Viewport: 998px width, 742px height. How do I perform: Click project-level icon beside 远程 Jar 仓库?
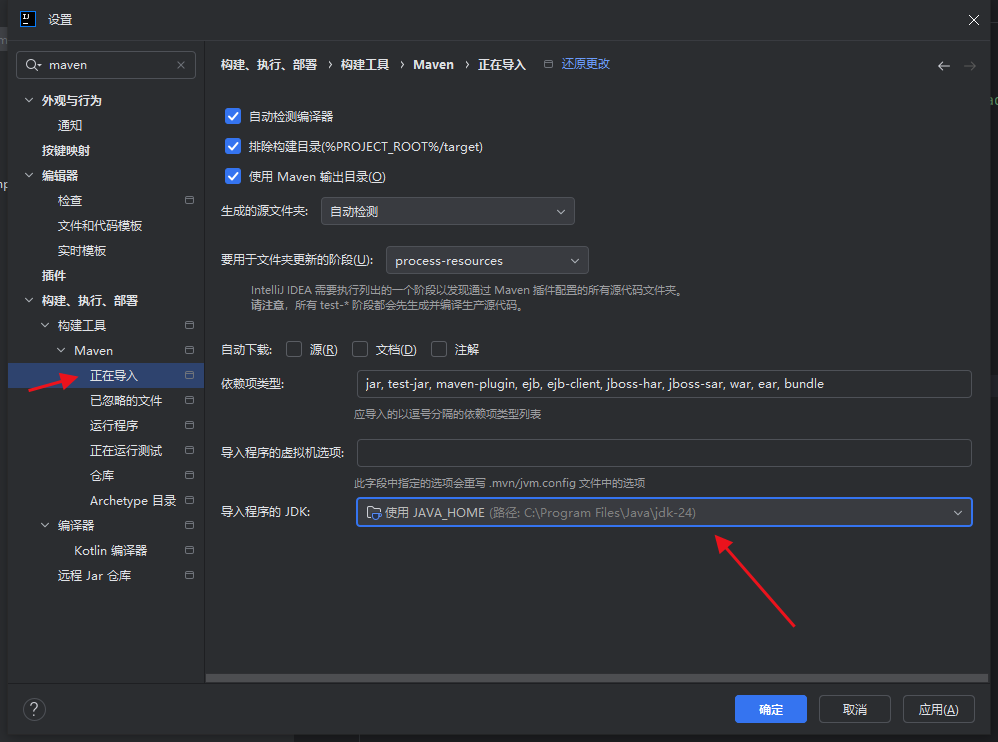pos(189,575)
